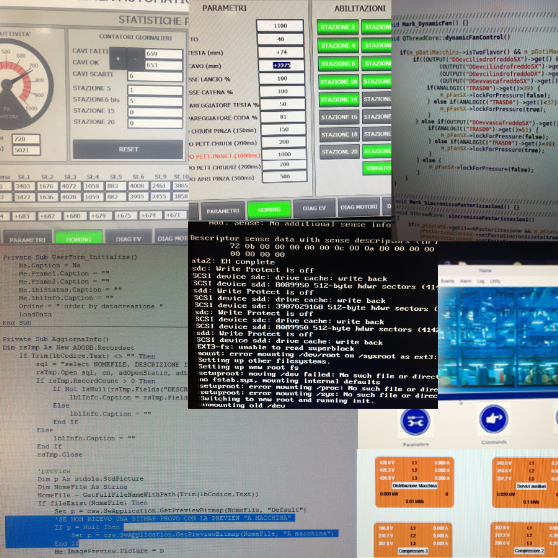558x558 pixels.
Task: Click the PETT.INDIET.(1000ms) value field
Action: click(x=284, y=154)
